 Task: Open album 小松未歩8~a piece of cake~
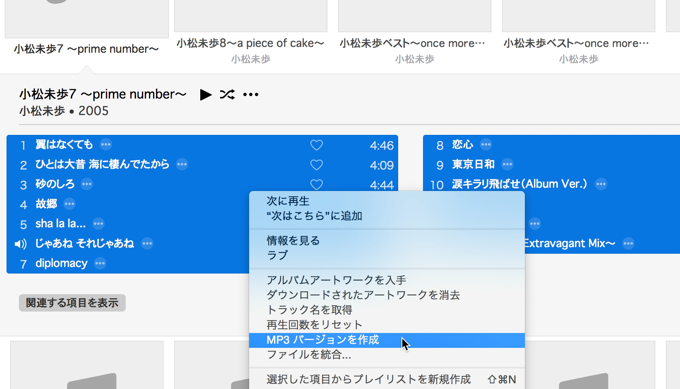250,43
